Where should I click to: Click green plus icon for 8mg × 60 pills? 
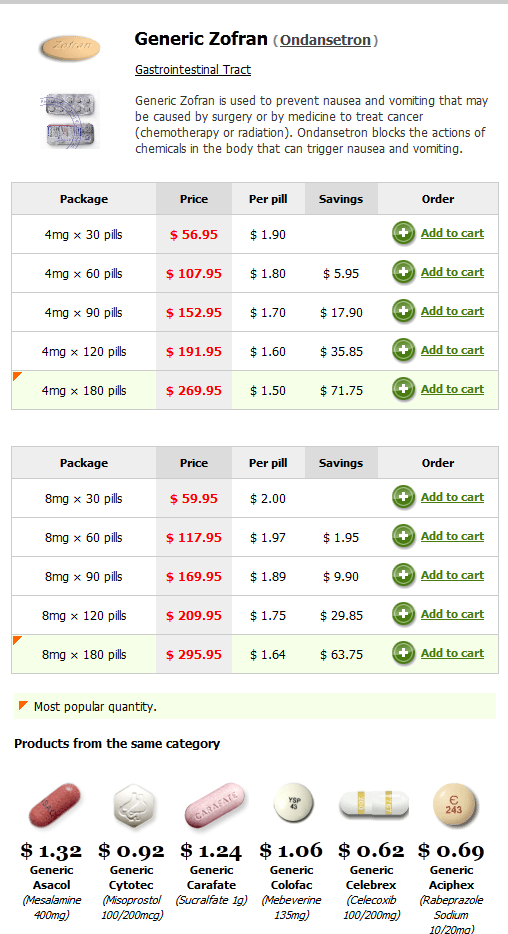(x=403, y=537)
